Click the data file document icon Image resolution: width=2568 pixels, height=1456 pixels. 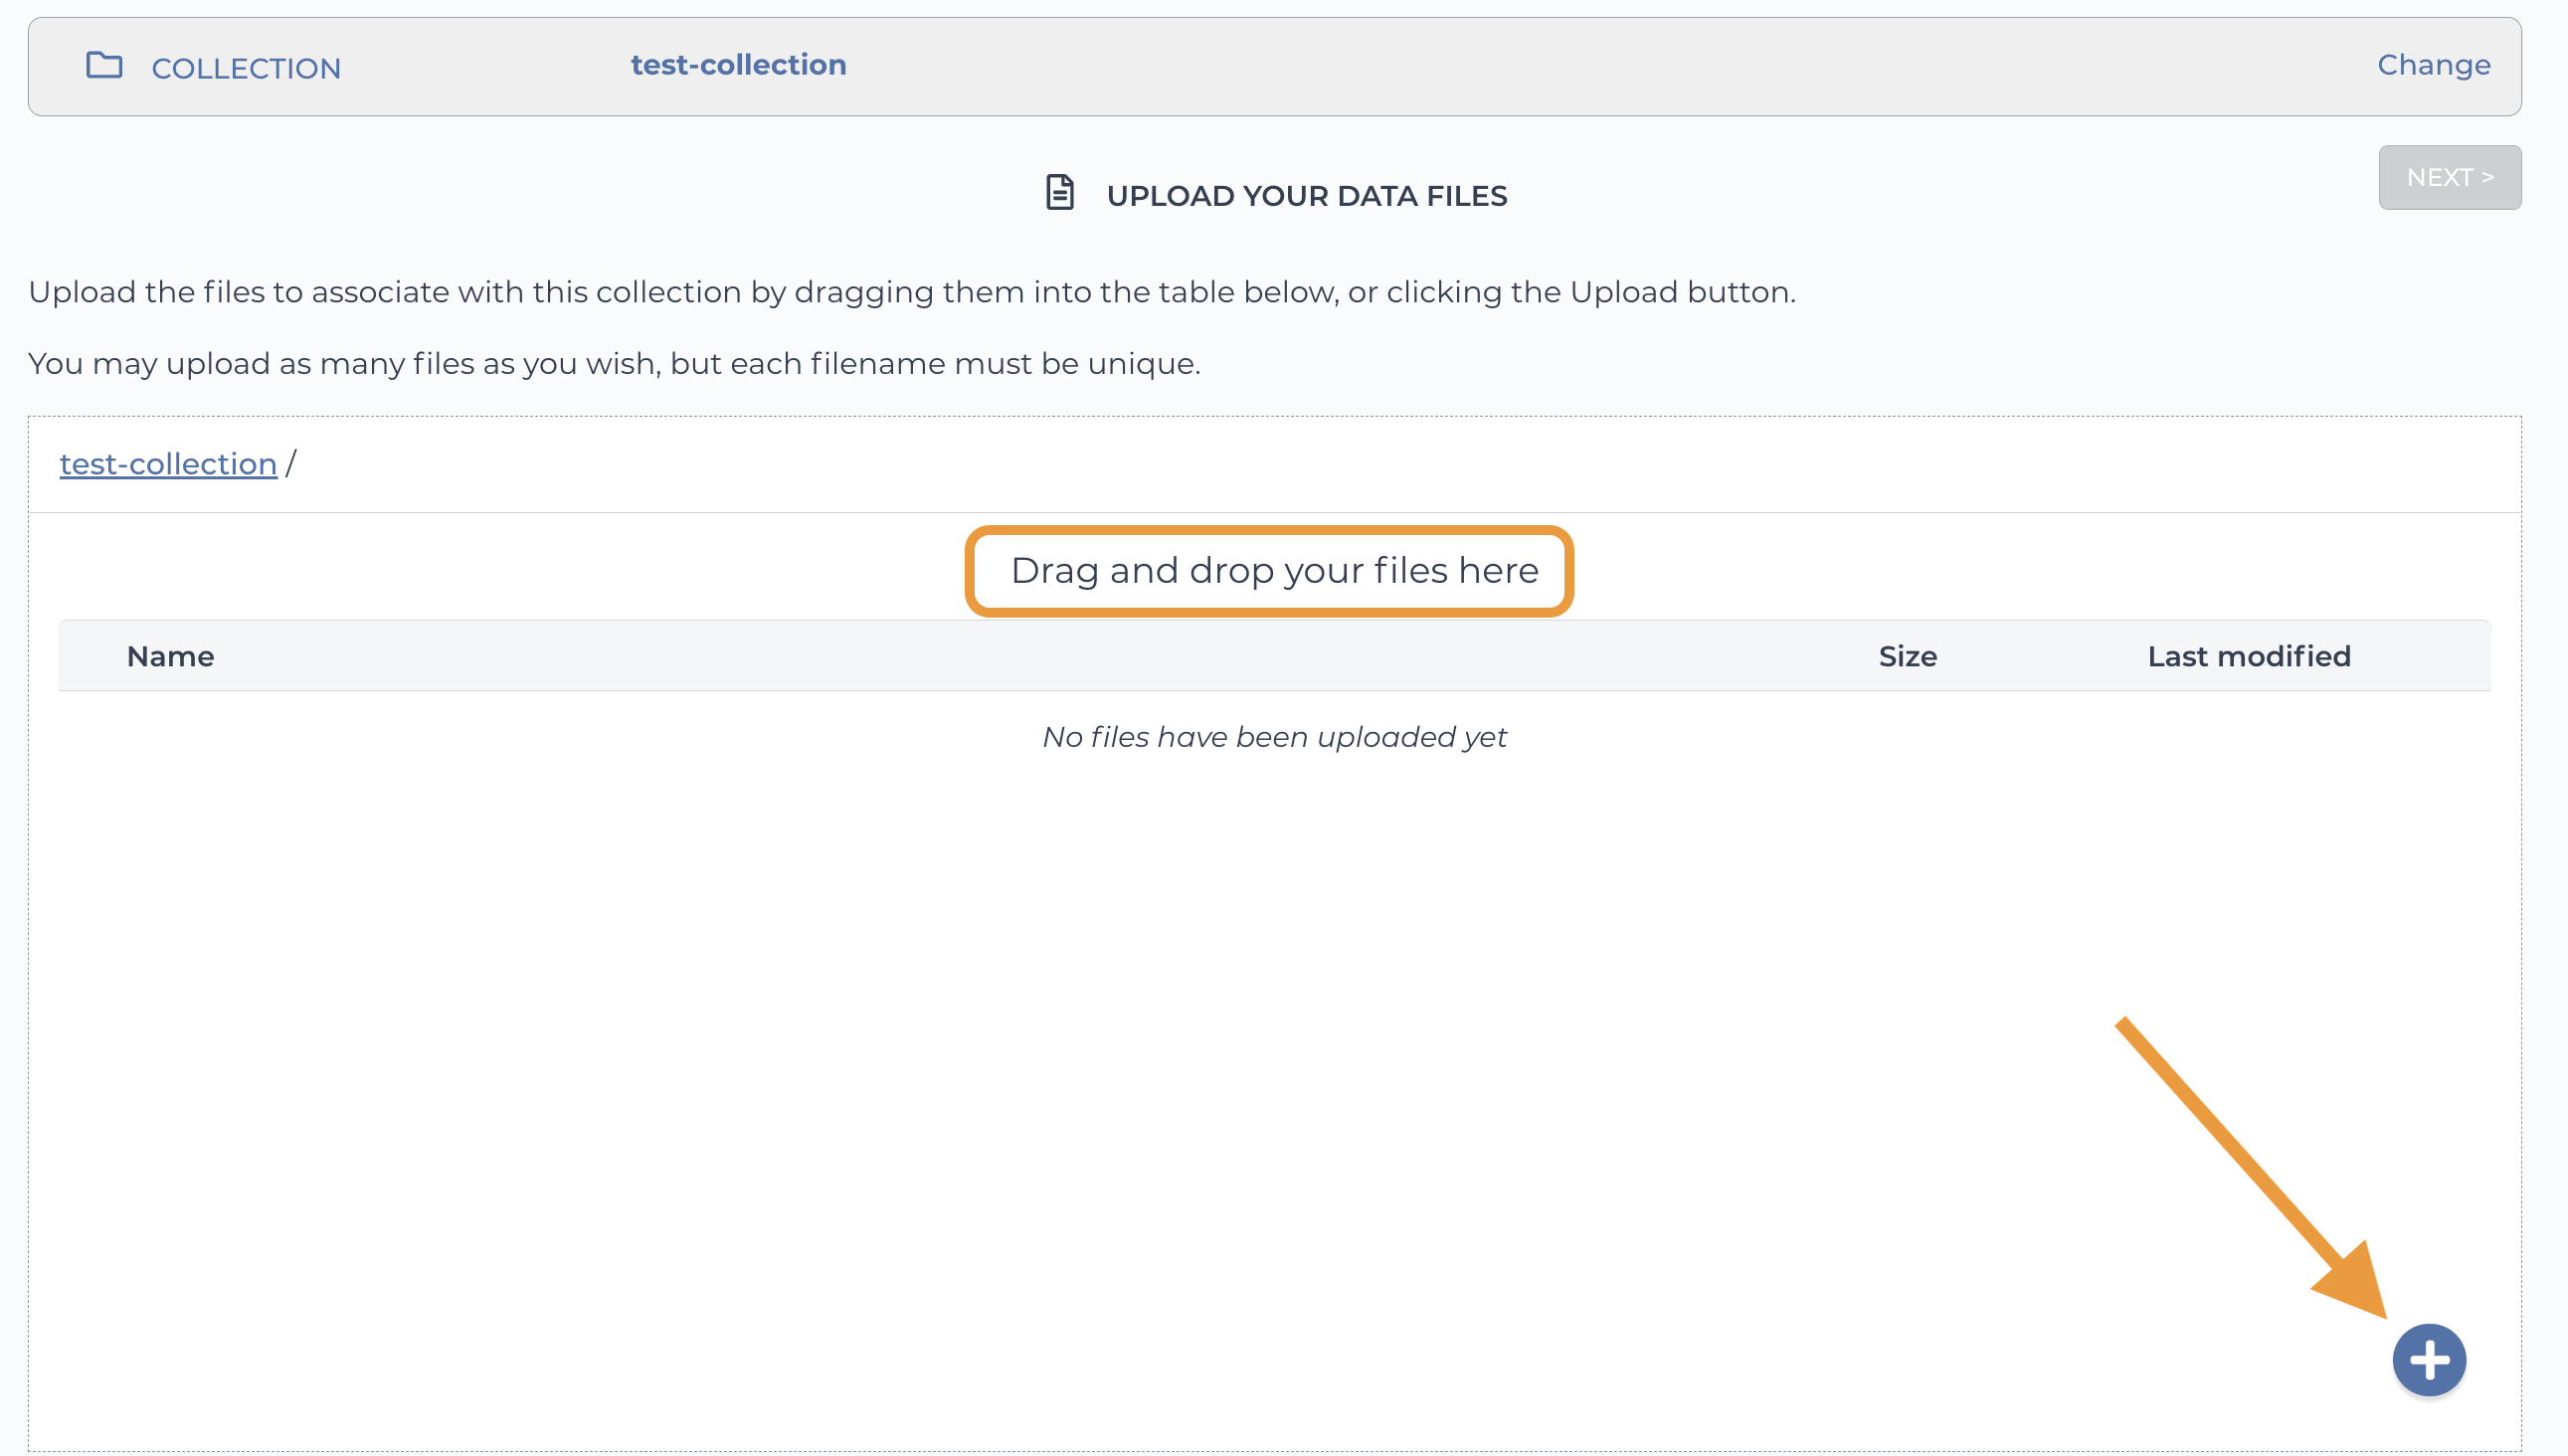1059,192
